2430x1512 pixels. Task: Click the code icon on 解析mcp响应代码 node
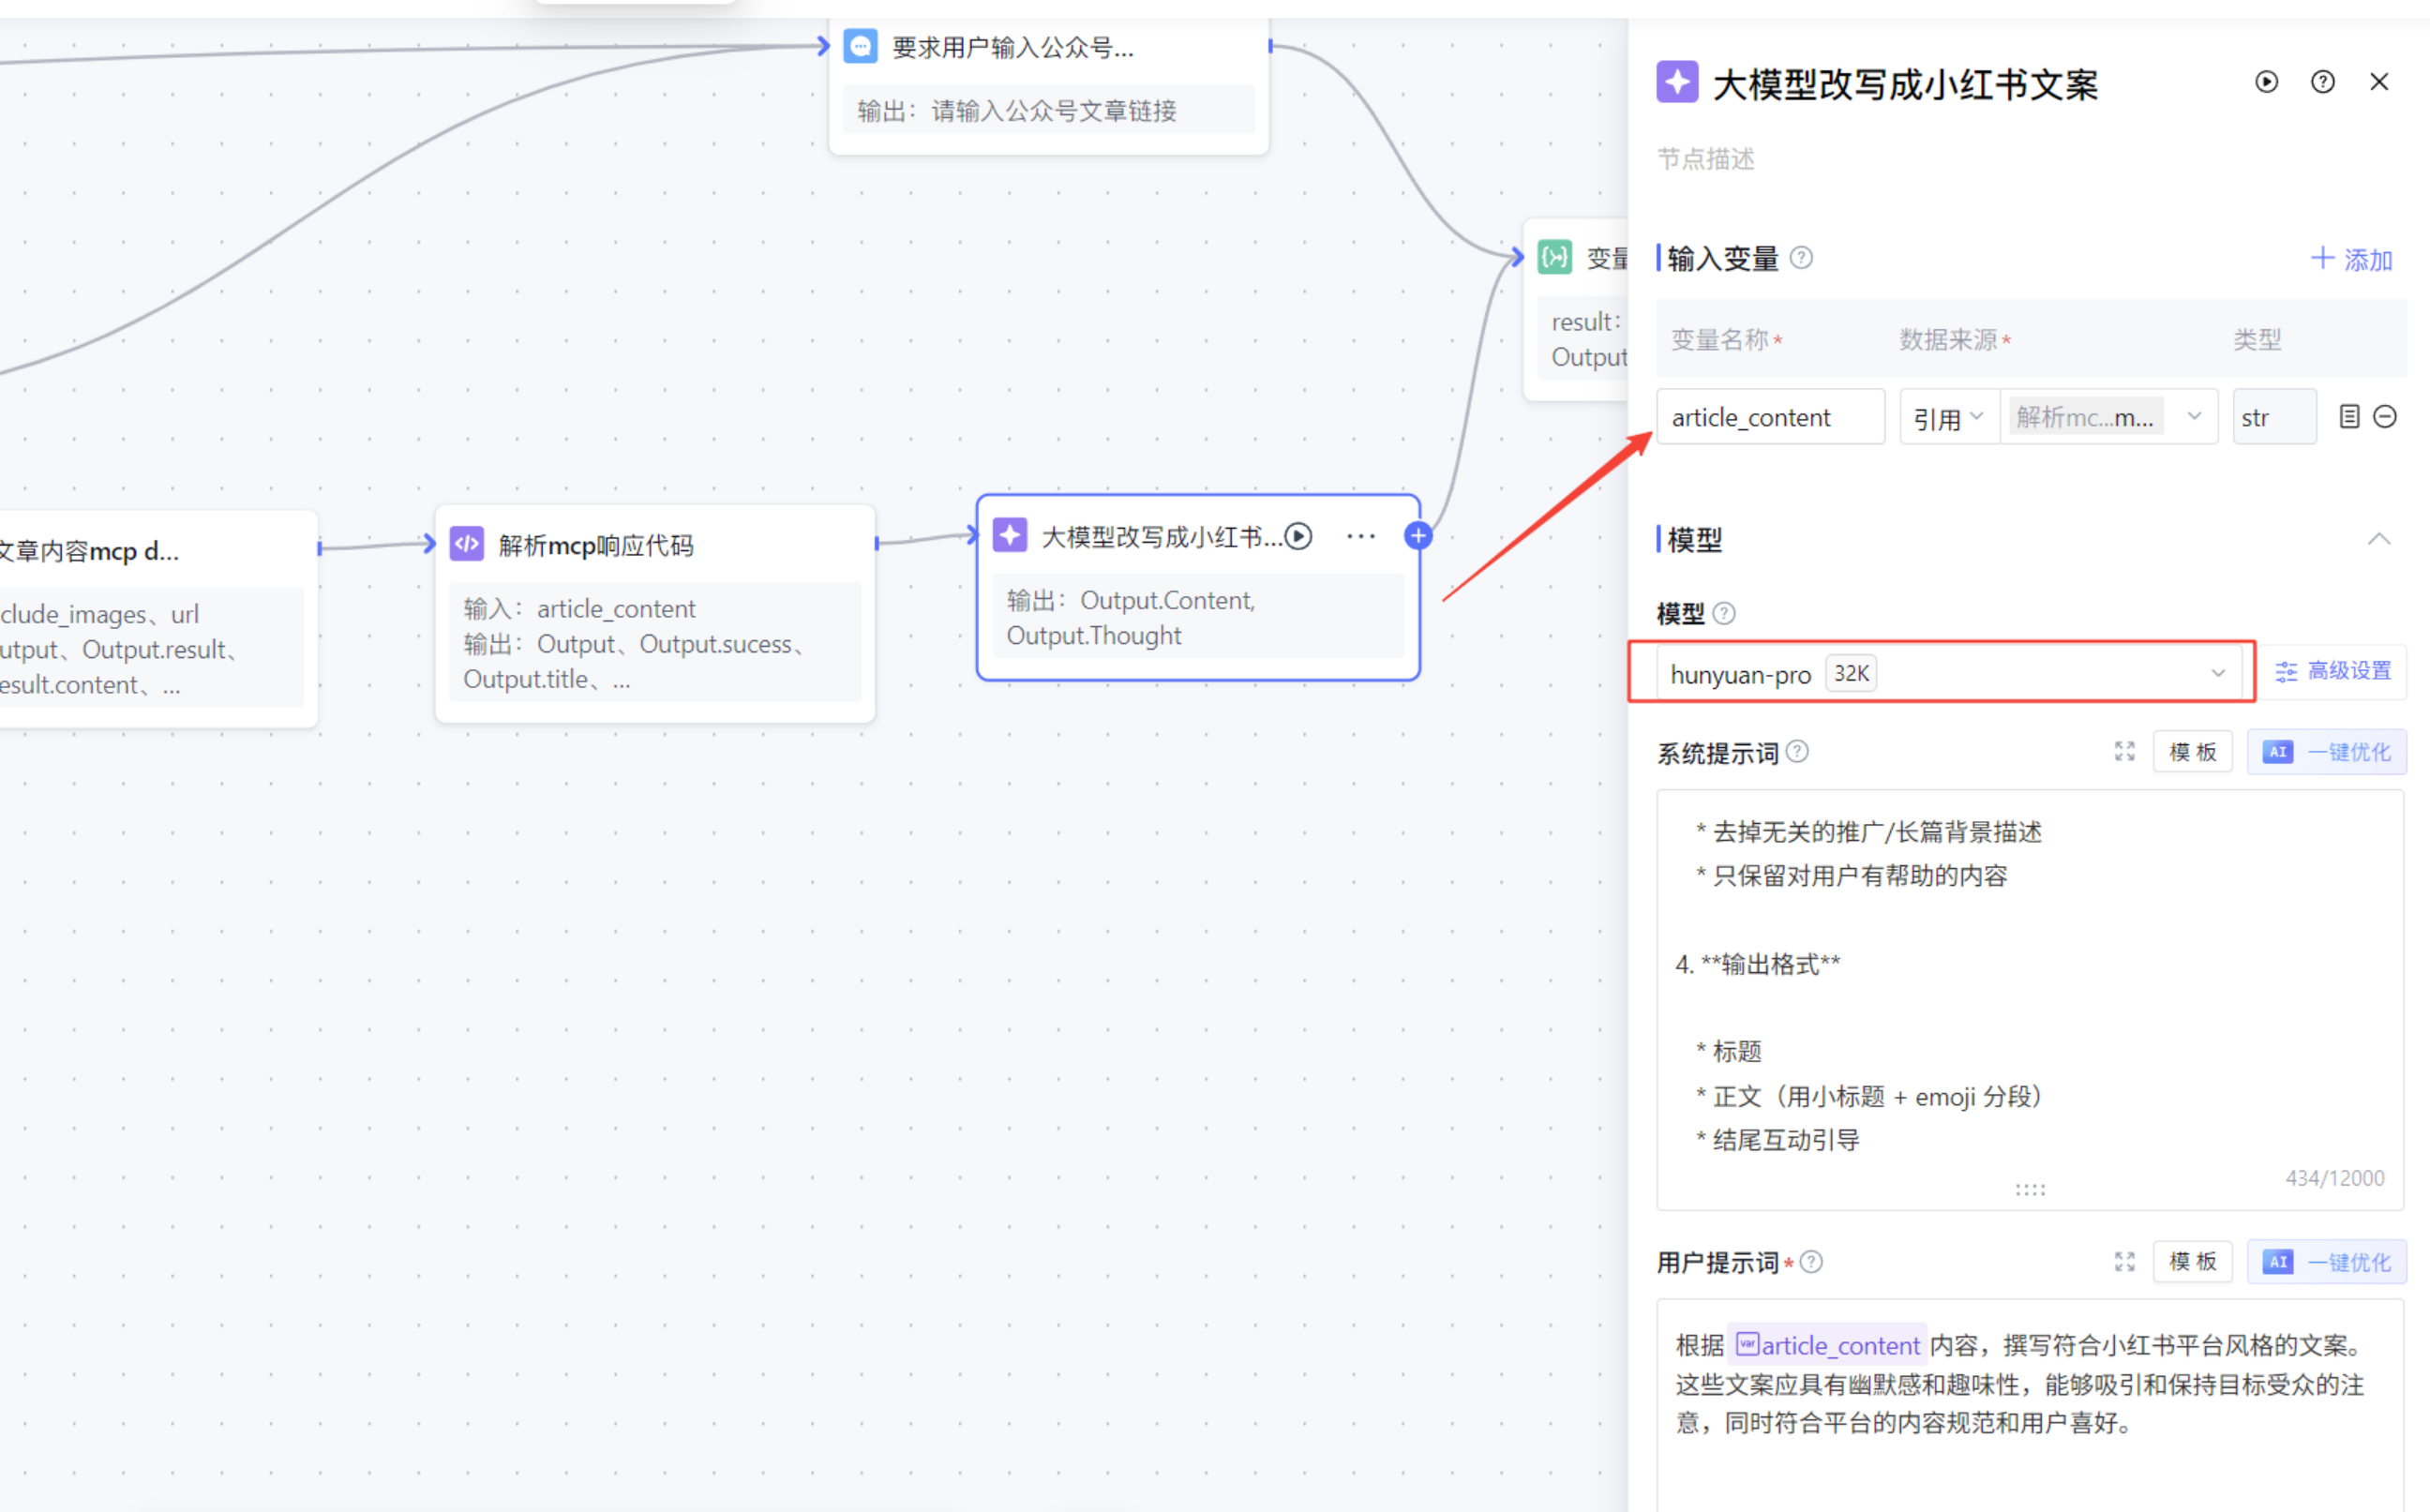(x=467, y=544)
